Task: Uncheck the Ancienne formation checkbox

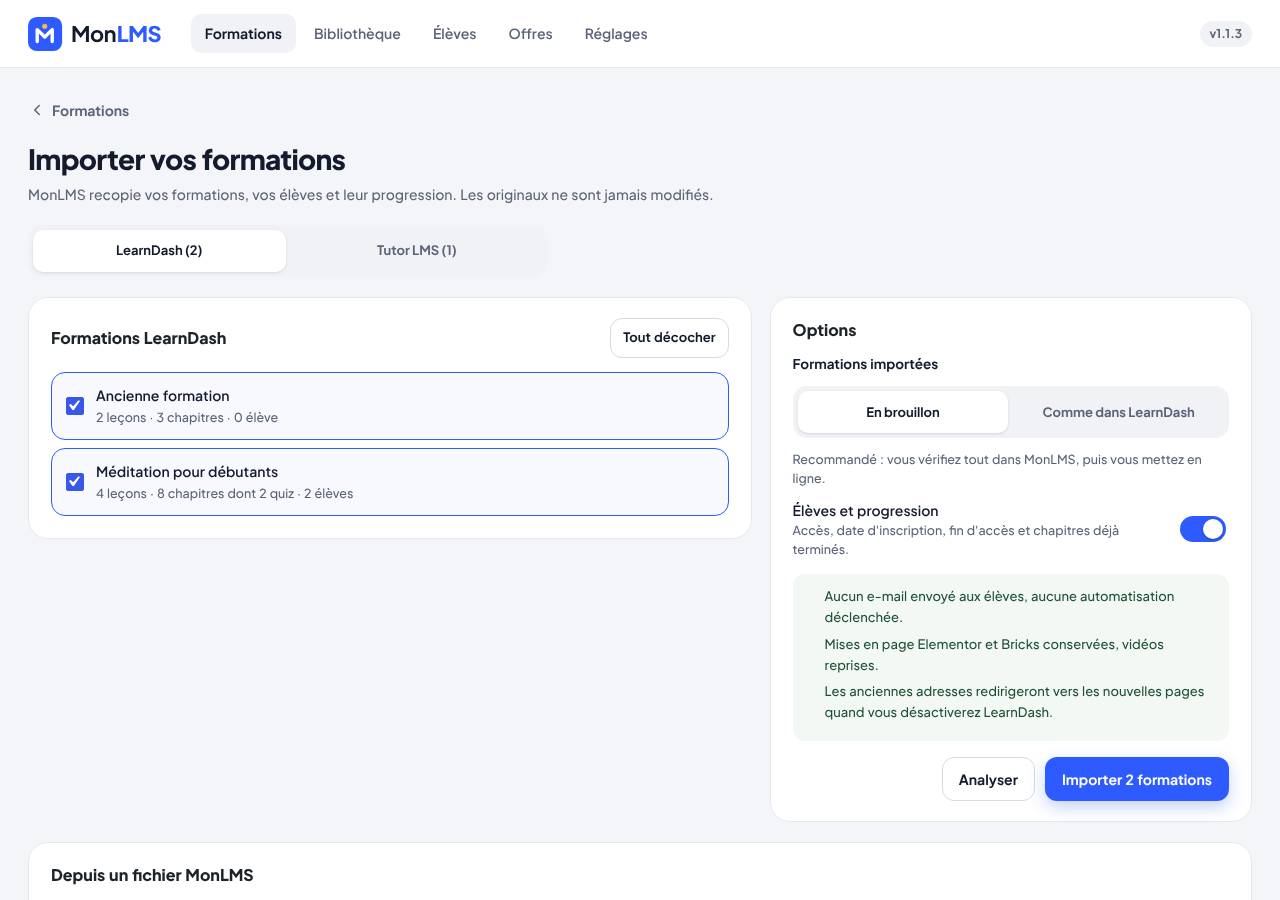Action: click(x=75, y=405)
